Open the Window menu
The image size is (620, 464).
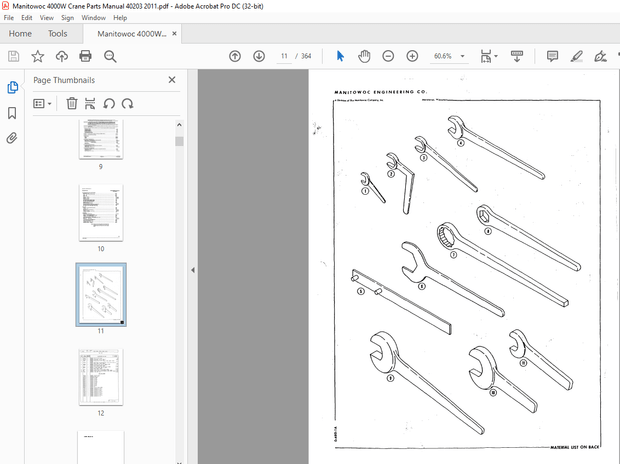(94, 18)
